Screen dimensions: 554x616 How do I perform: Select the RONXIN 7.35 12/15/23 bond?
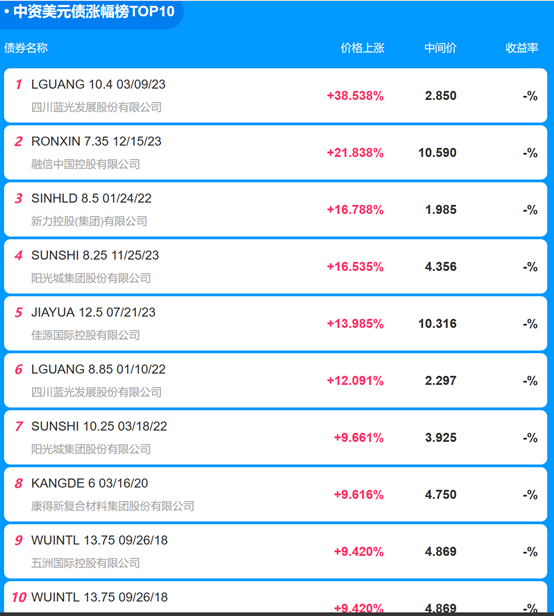click(275, 152)
